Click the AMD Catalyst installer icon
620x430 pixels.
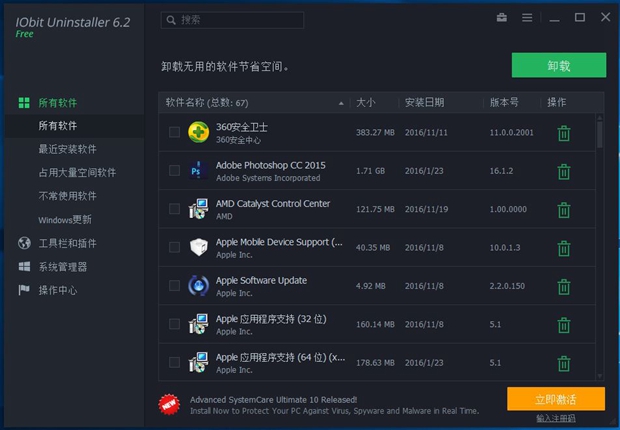click(x=198, y=209)
